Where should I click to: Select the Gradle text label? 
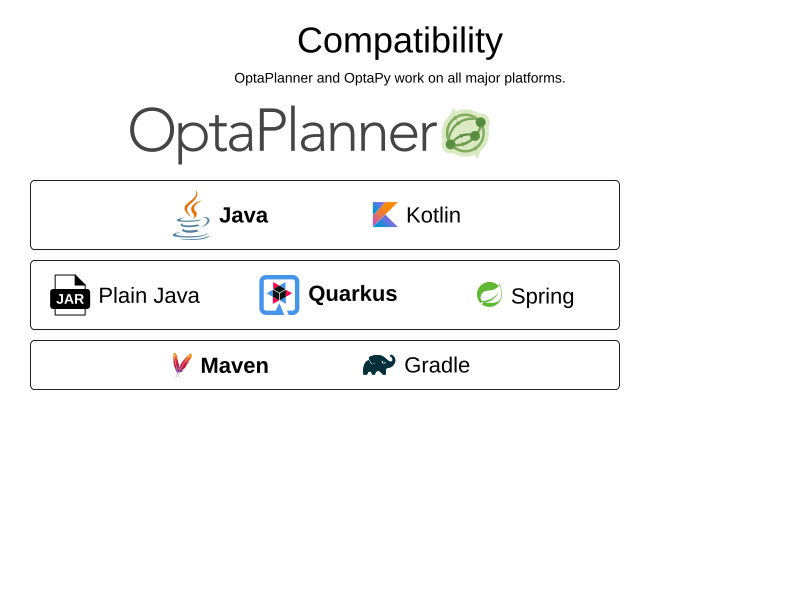click(x=437, y=365)
